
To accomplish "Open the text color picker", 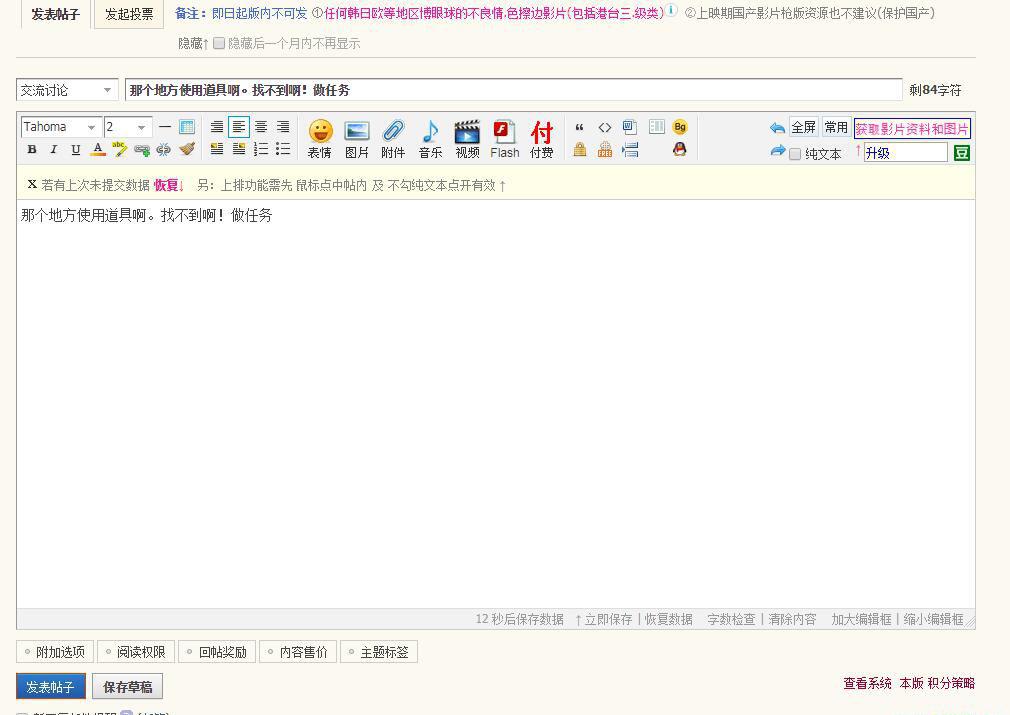I will [98, 149].
